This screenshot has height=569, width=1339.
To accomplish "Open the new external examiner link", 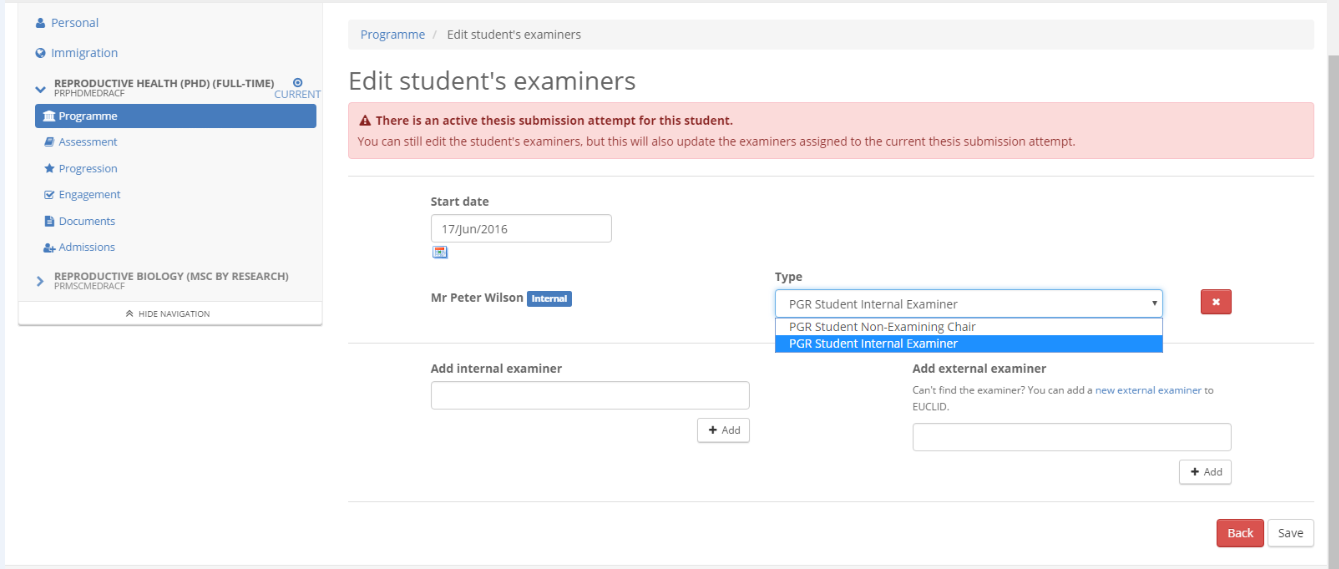I will point(1148,390).
